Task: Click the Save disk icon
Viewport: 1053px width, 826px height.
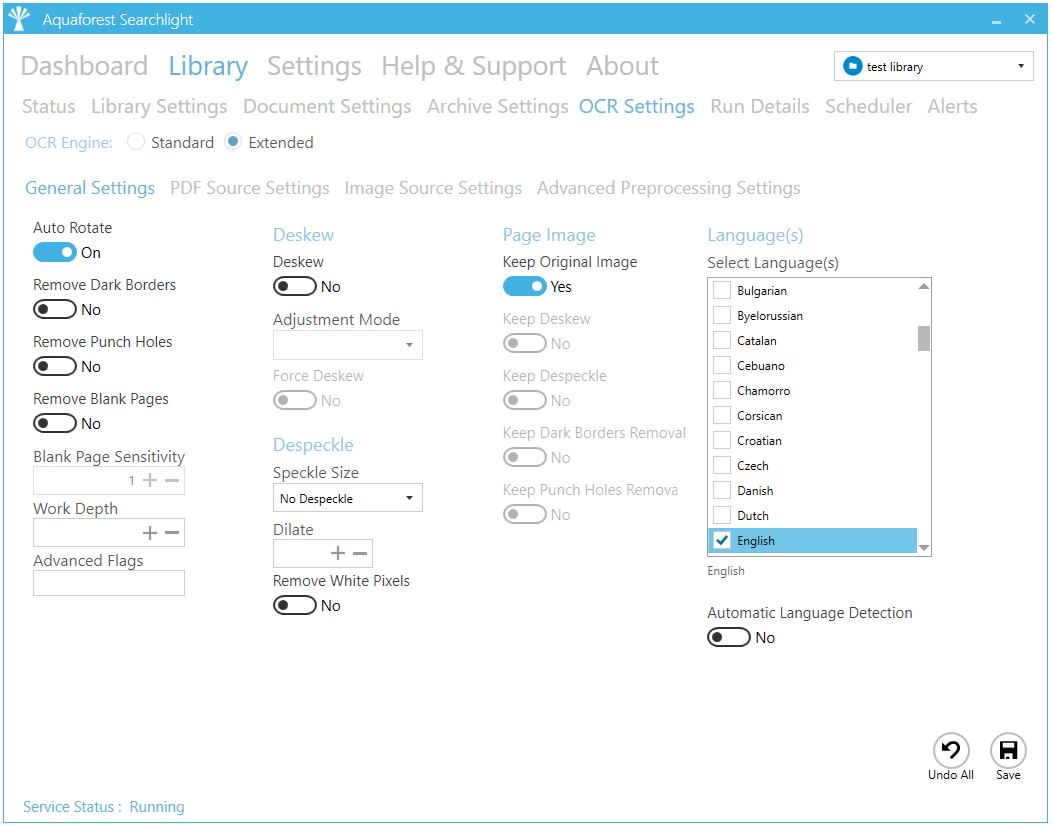Action: 1008,751
